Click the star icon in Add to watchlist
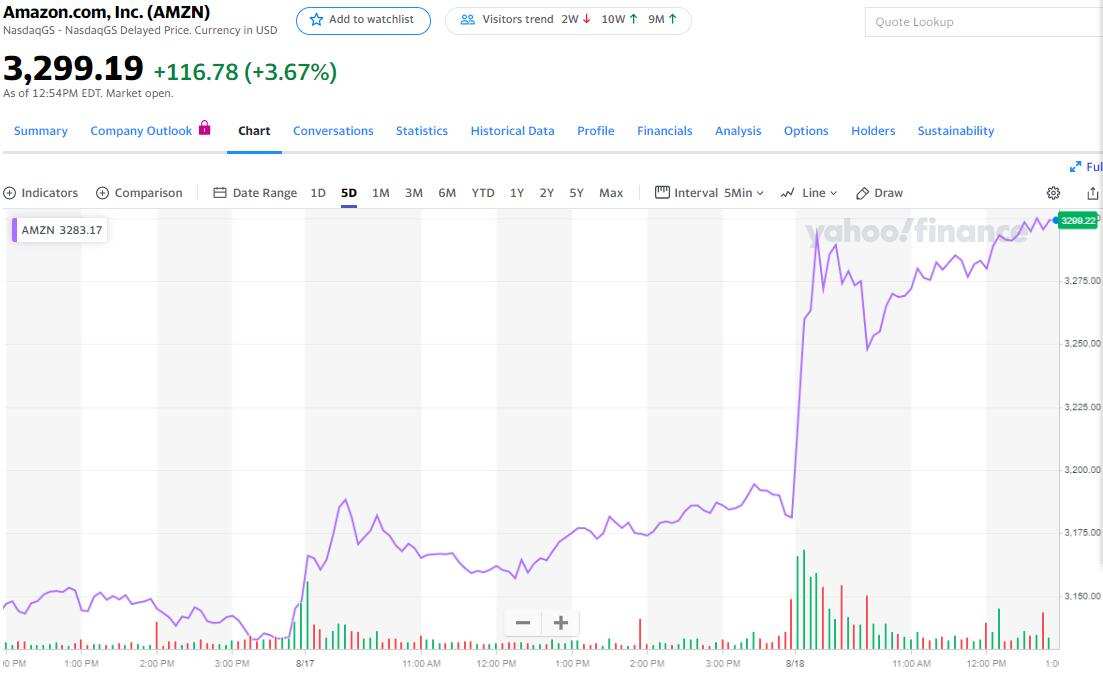Screen dimensions: 1103x683 pyautogui.click(x=317, y=20)
